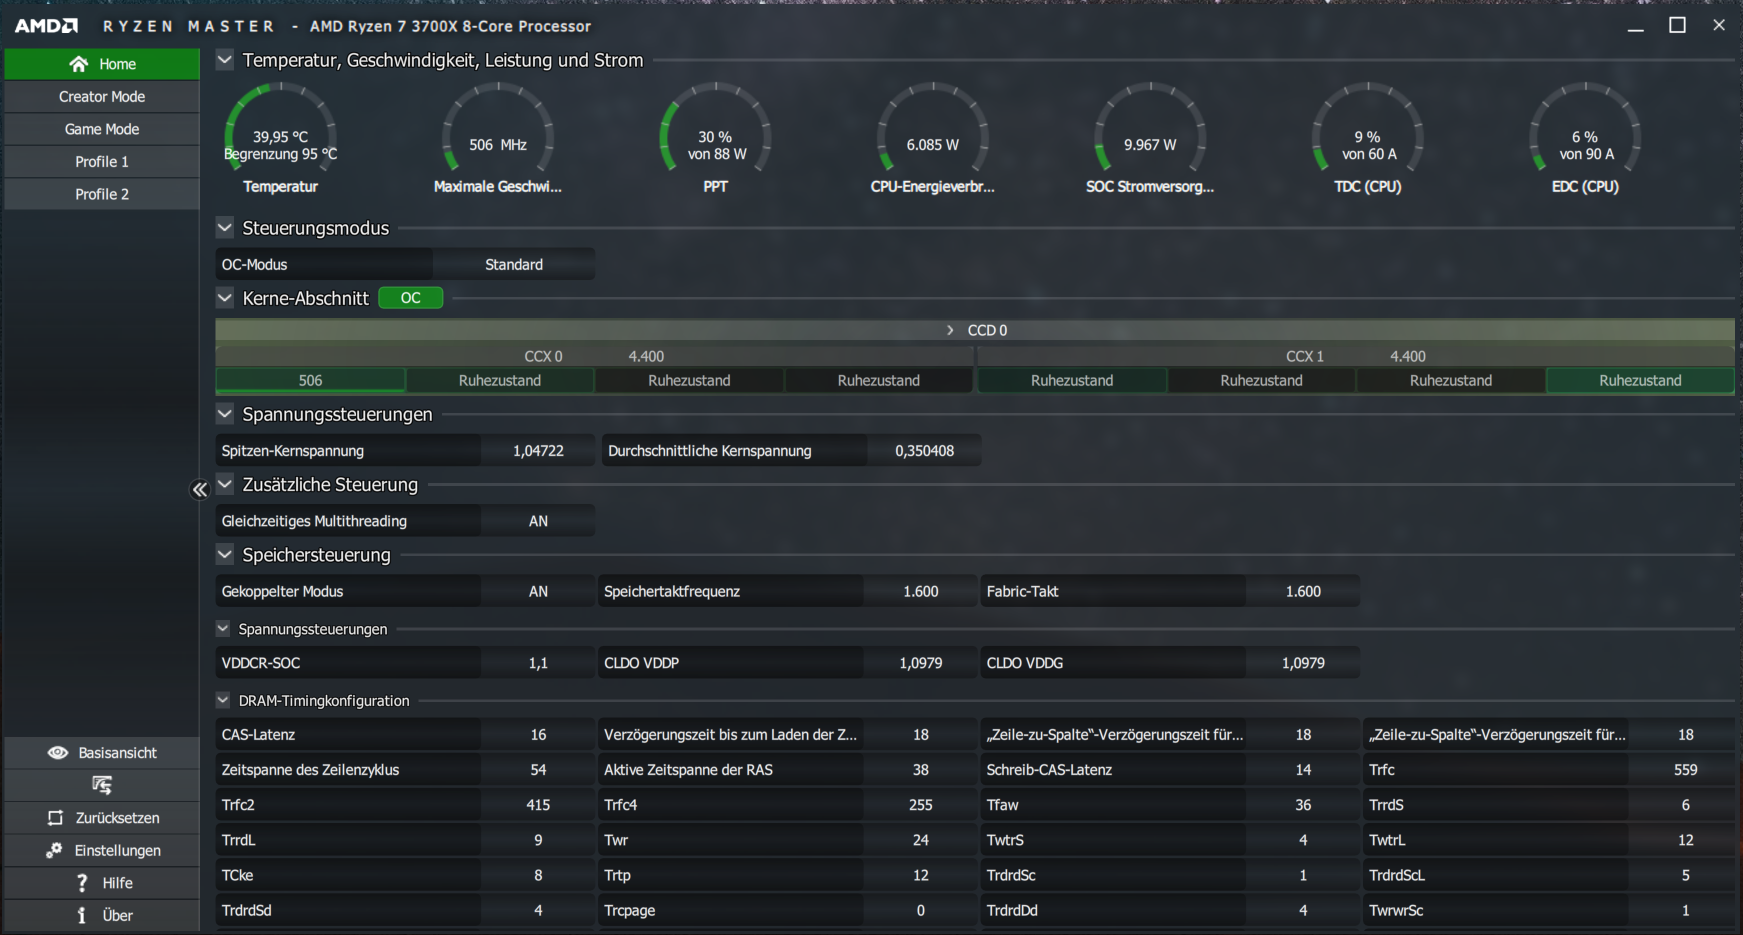Toggle the OC badge in Kerne-Abschnitt

coord(410,298)
